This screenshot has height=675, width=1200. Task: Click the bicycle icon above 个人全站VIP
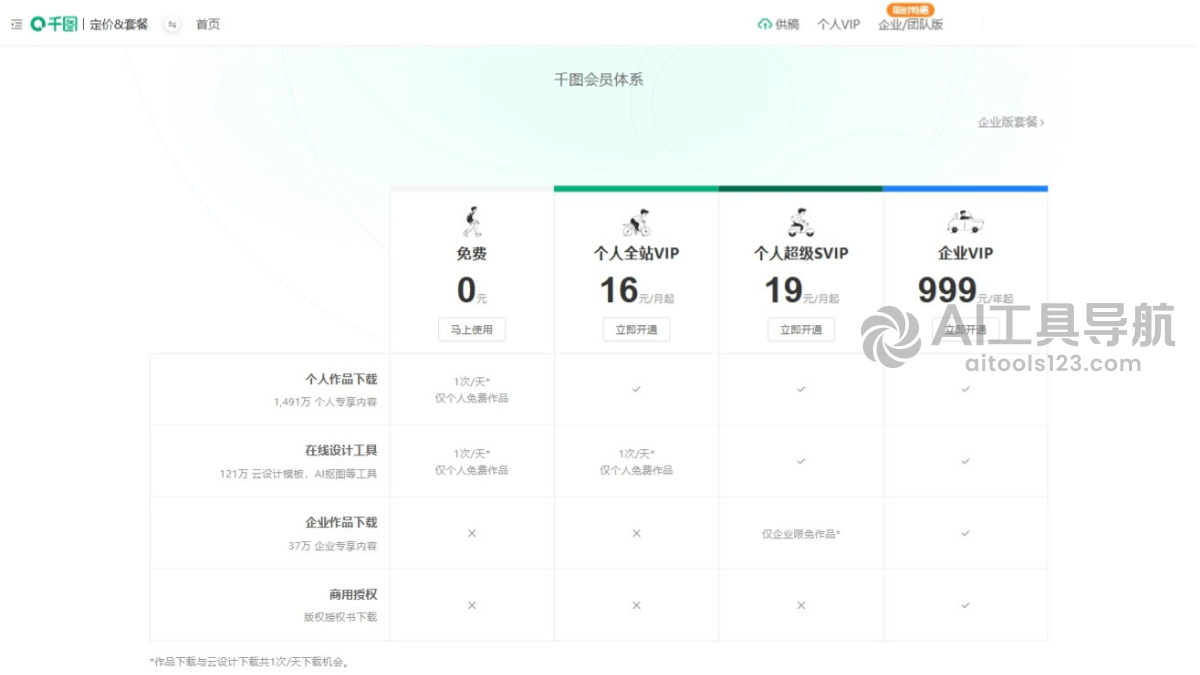pos(636,222)
